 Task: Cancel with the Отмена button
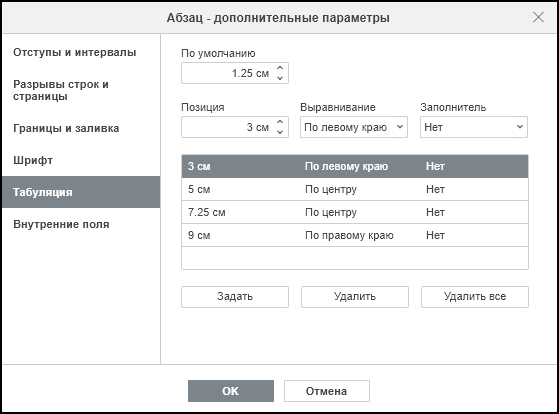pyautogui.click(x=327, y=391)
